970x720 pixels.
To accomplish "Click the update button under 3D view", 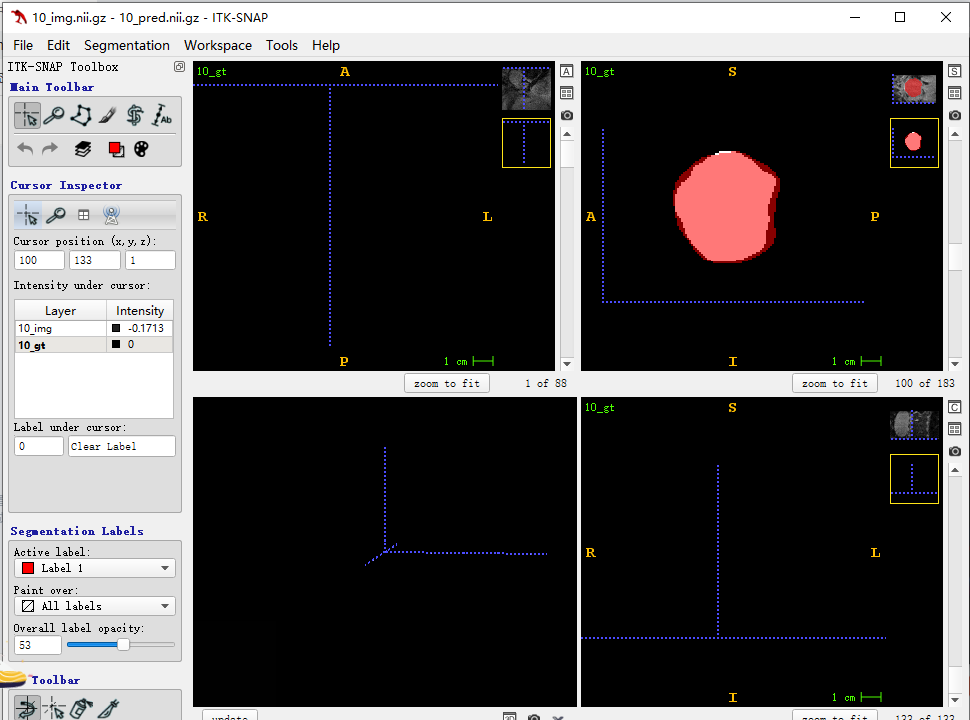I will 230,715.
